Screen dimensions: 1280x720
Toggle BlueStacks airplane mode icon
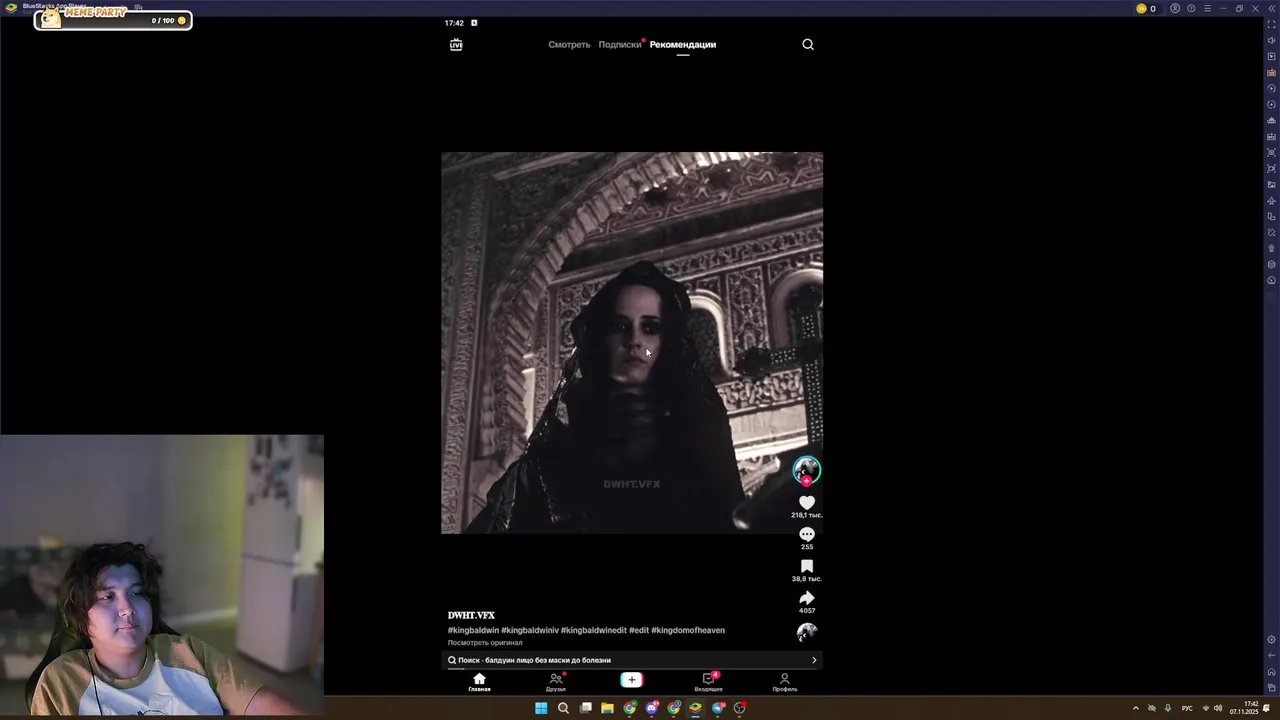1272,200
